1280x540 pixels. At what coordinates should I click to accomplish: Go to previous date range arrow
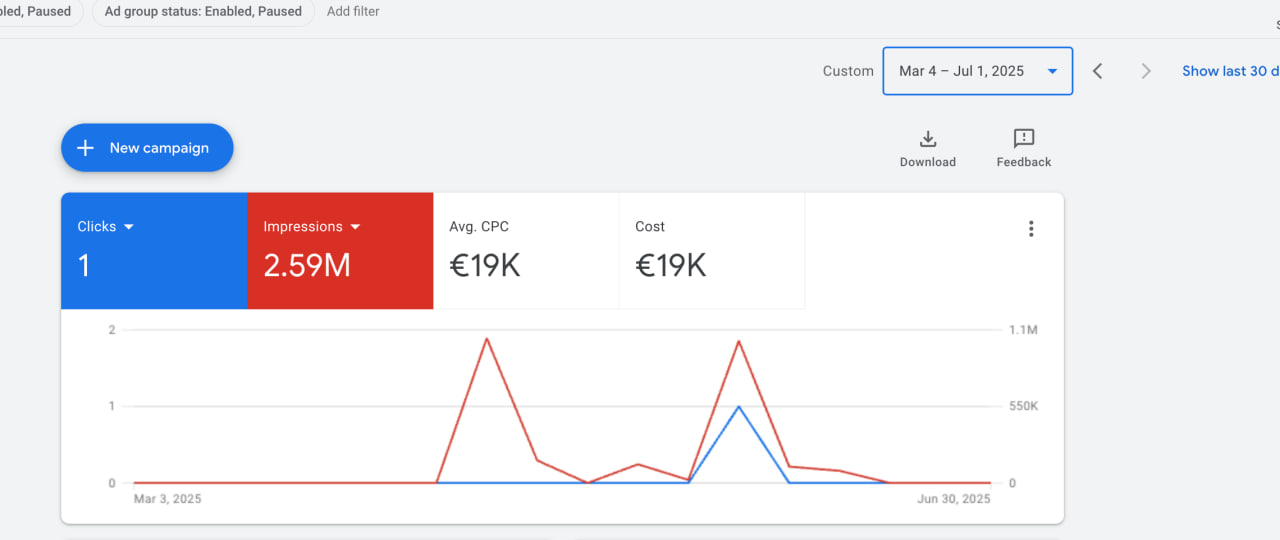pos(1098,71)
